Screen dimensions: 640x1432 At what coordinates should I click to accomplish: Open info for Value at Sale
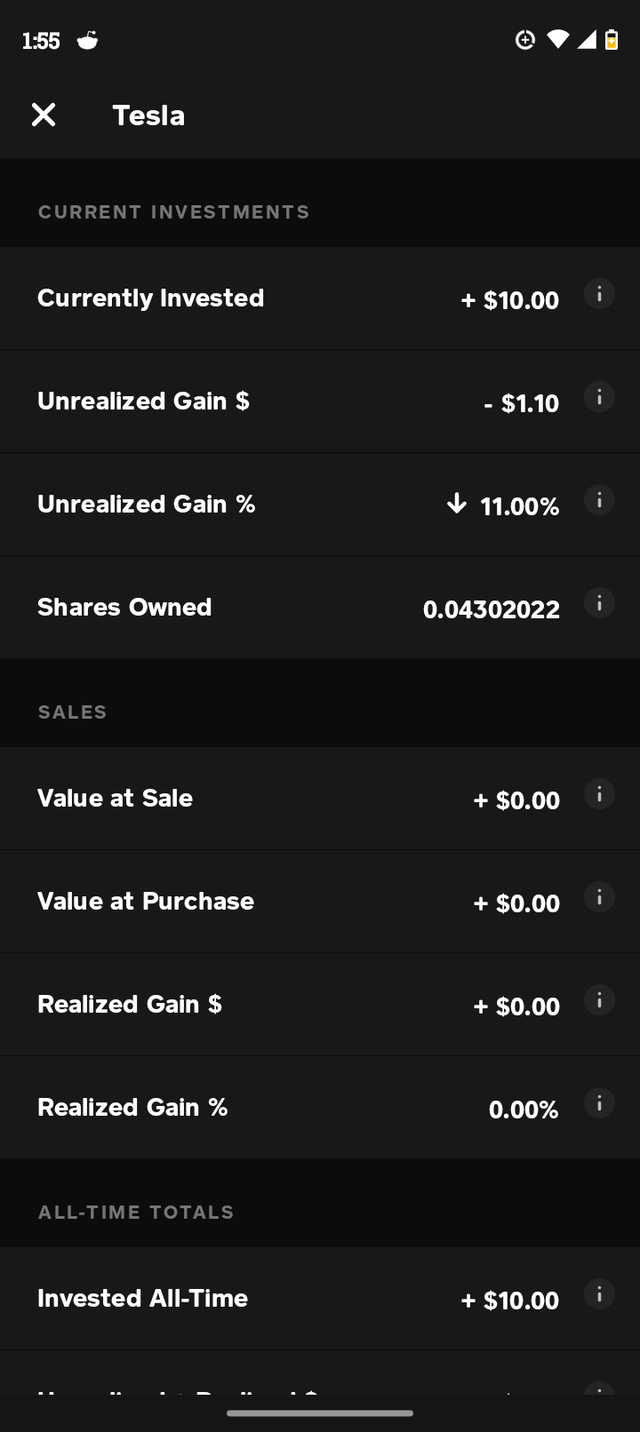tap(599, 794)
